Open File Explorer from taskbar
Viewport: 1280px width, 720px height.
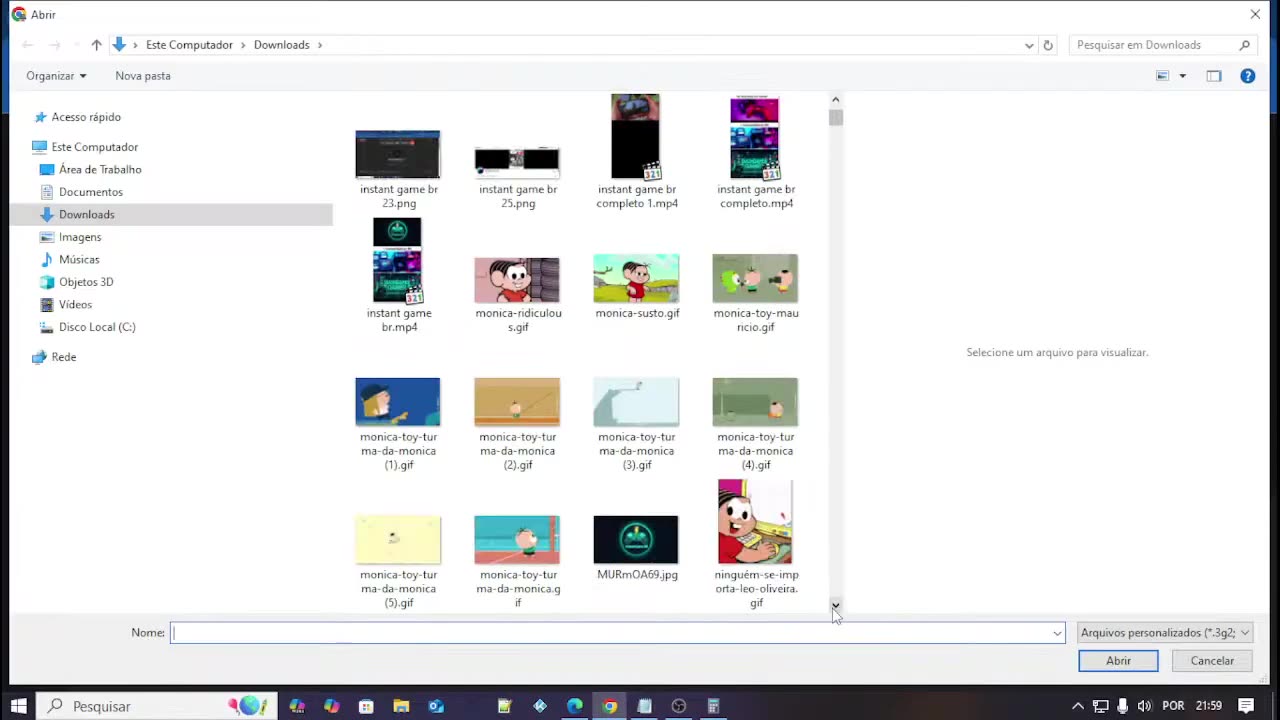click(401, 706)
